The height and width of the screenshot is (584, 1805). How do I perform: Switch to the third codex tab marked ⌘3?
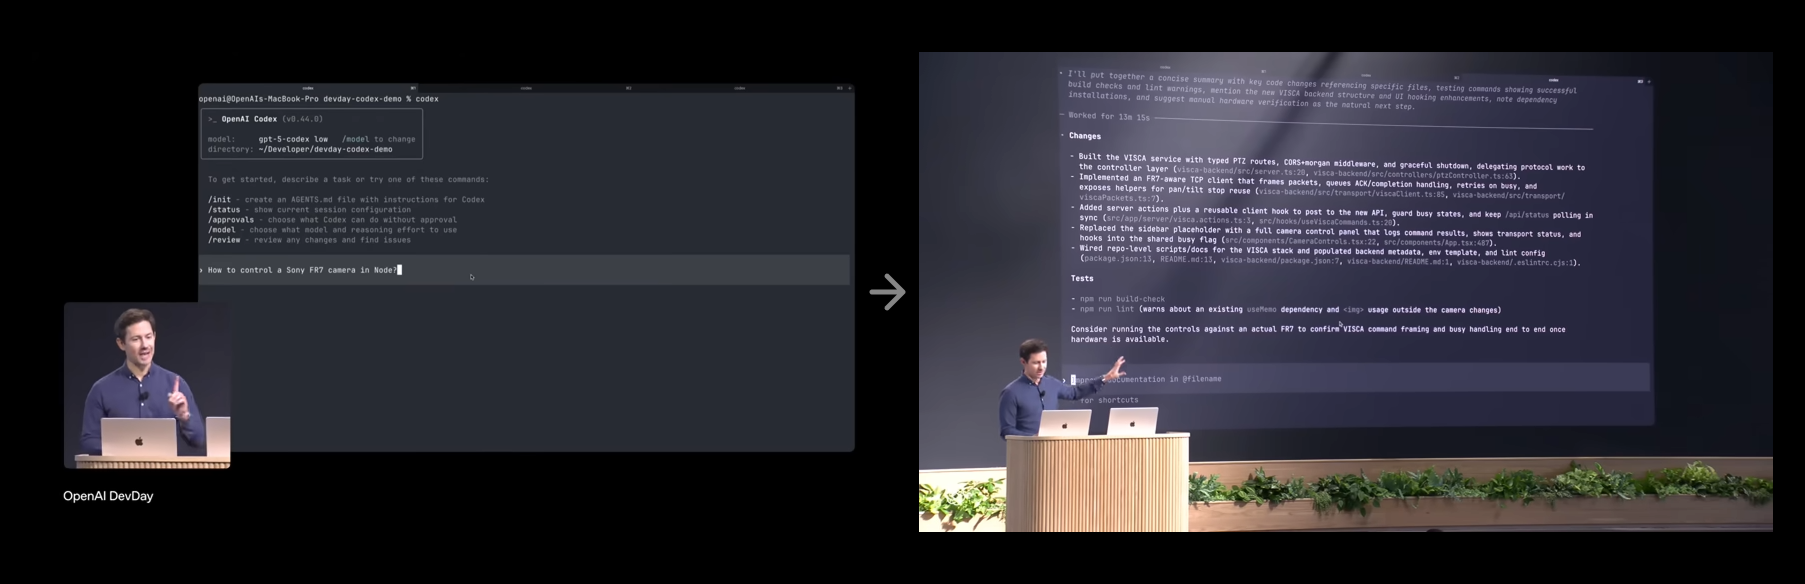click(x=740, y=88)
